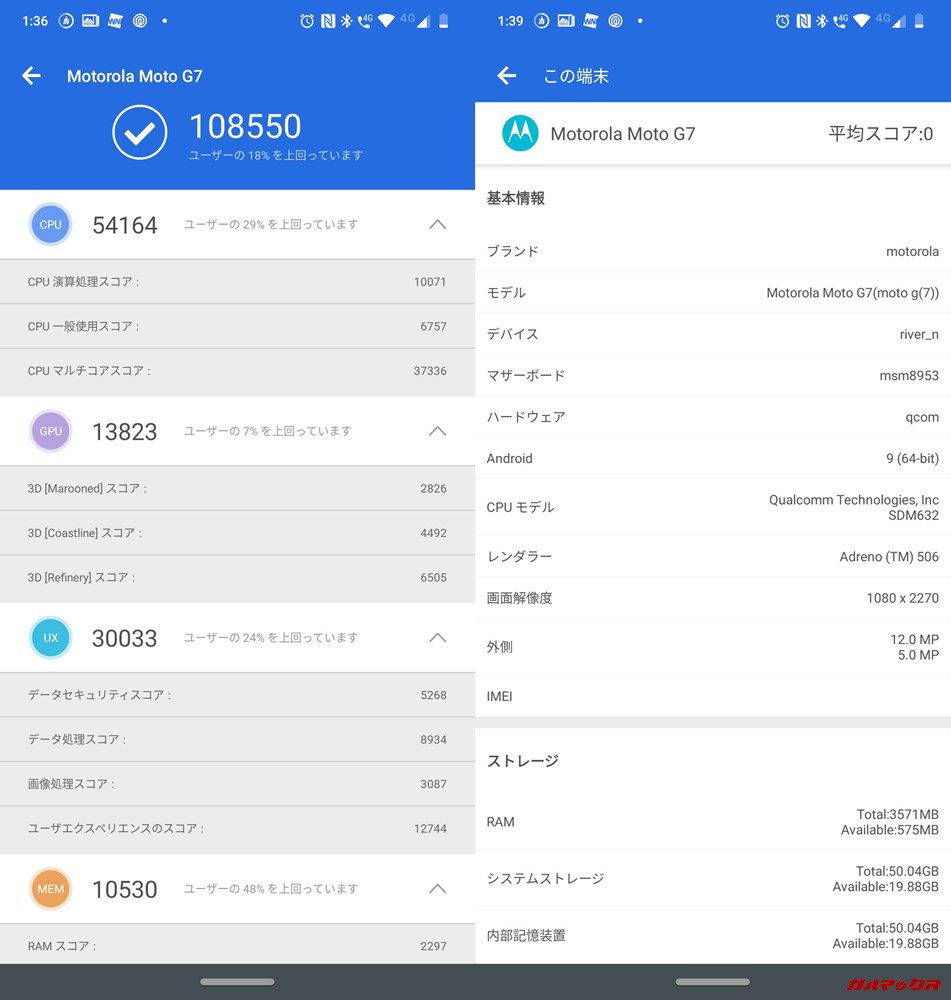
Task: Tap back arrow beside Motorola Moto G7
Action: [x=31, y=75]
